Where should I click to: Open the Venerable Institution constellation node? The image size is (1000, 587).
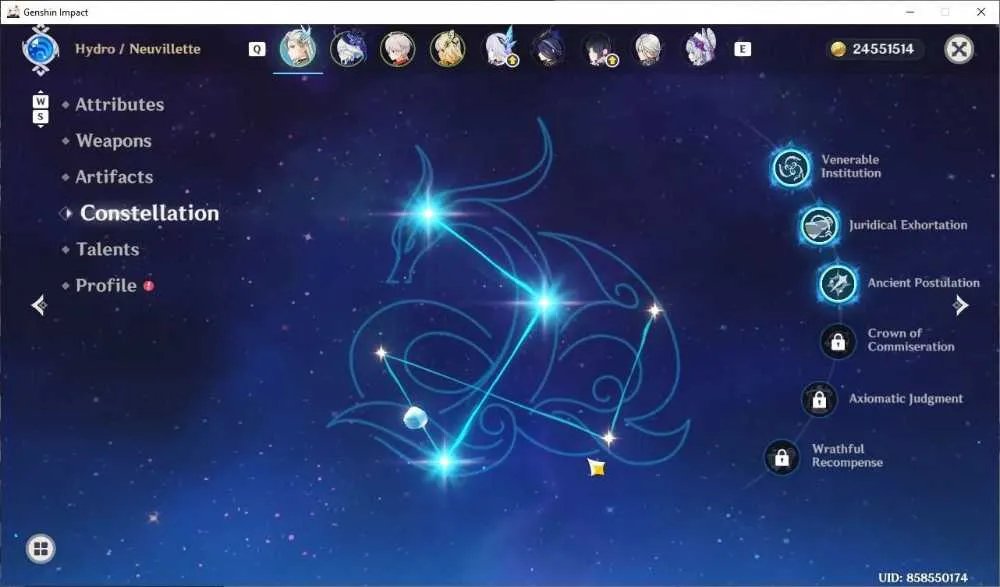tap(791, 168)
